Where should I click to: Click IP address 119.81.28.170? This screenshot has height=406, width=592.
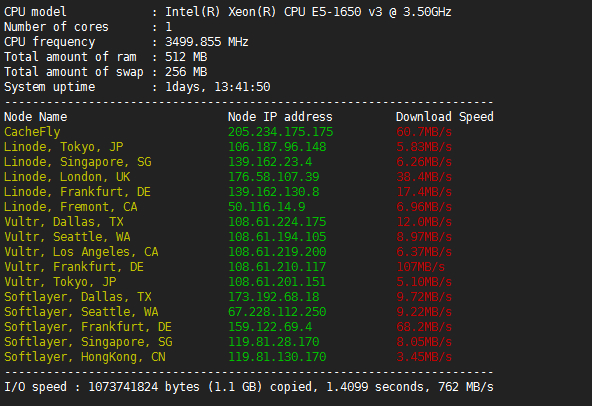tap(274, 342)
